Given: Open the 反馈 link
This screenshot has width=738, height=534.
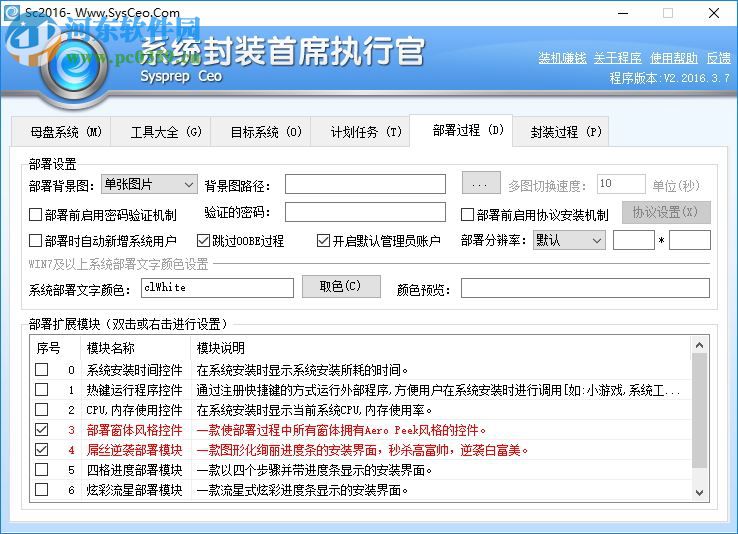Looking at the screenshot, I should click(x=718, y=58).
